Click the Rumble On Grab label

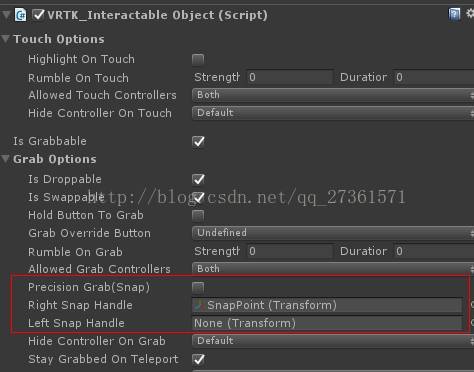pos(75,252)
